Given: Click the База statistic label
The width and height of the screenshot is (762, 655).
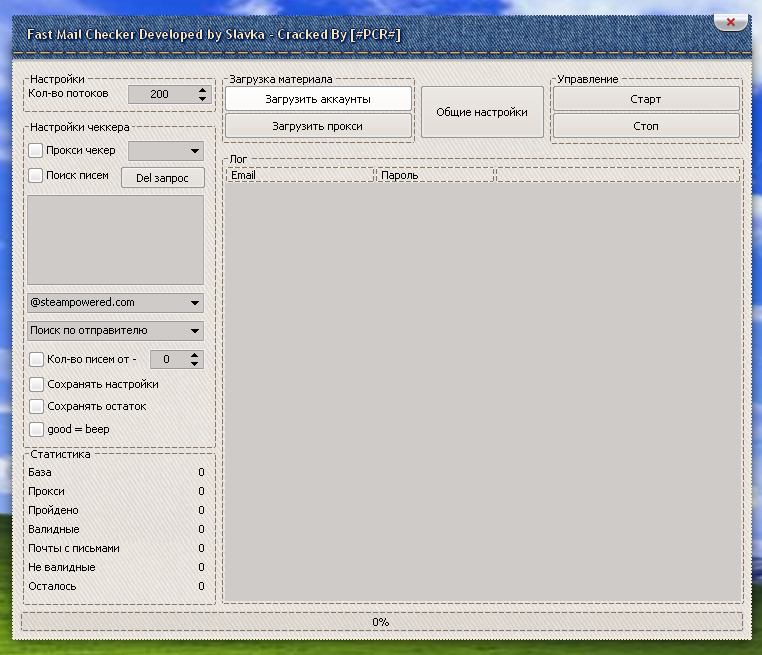Looking at the screenshot, I should [40, 472].
